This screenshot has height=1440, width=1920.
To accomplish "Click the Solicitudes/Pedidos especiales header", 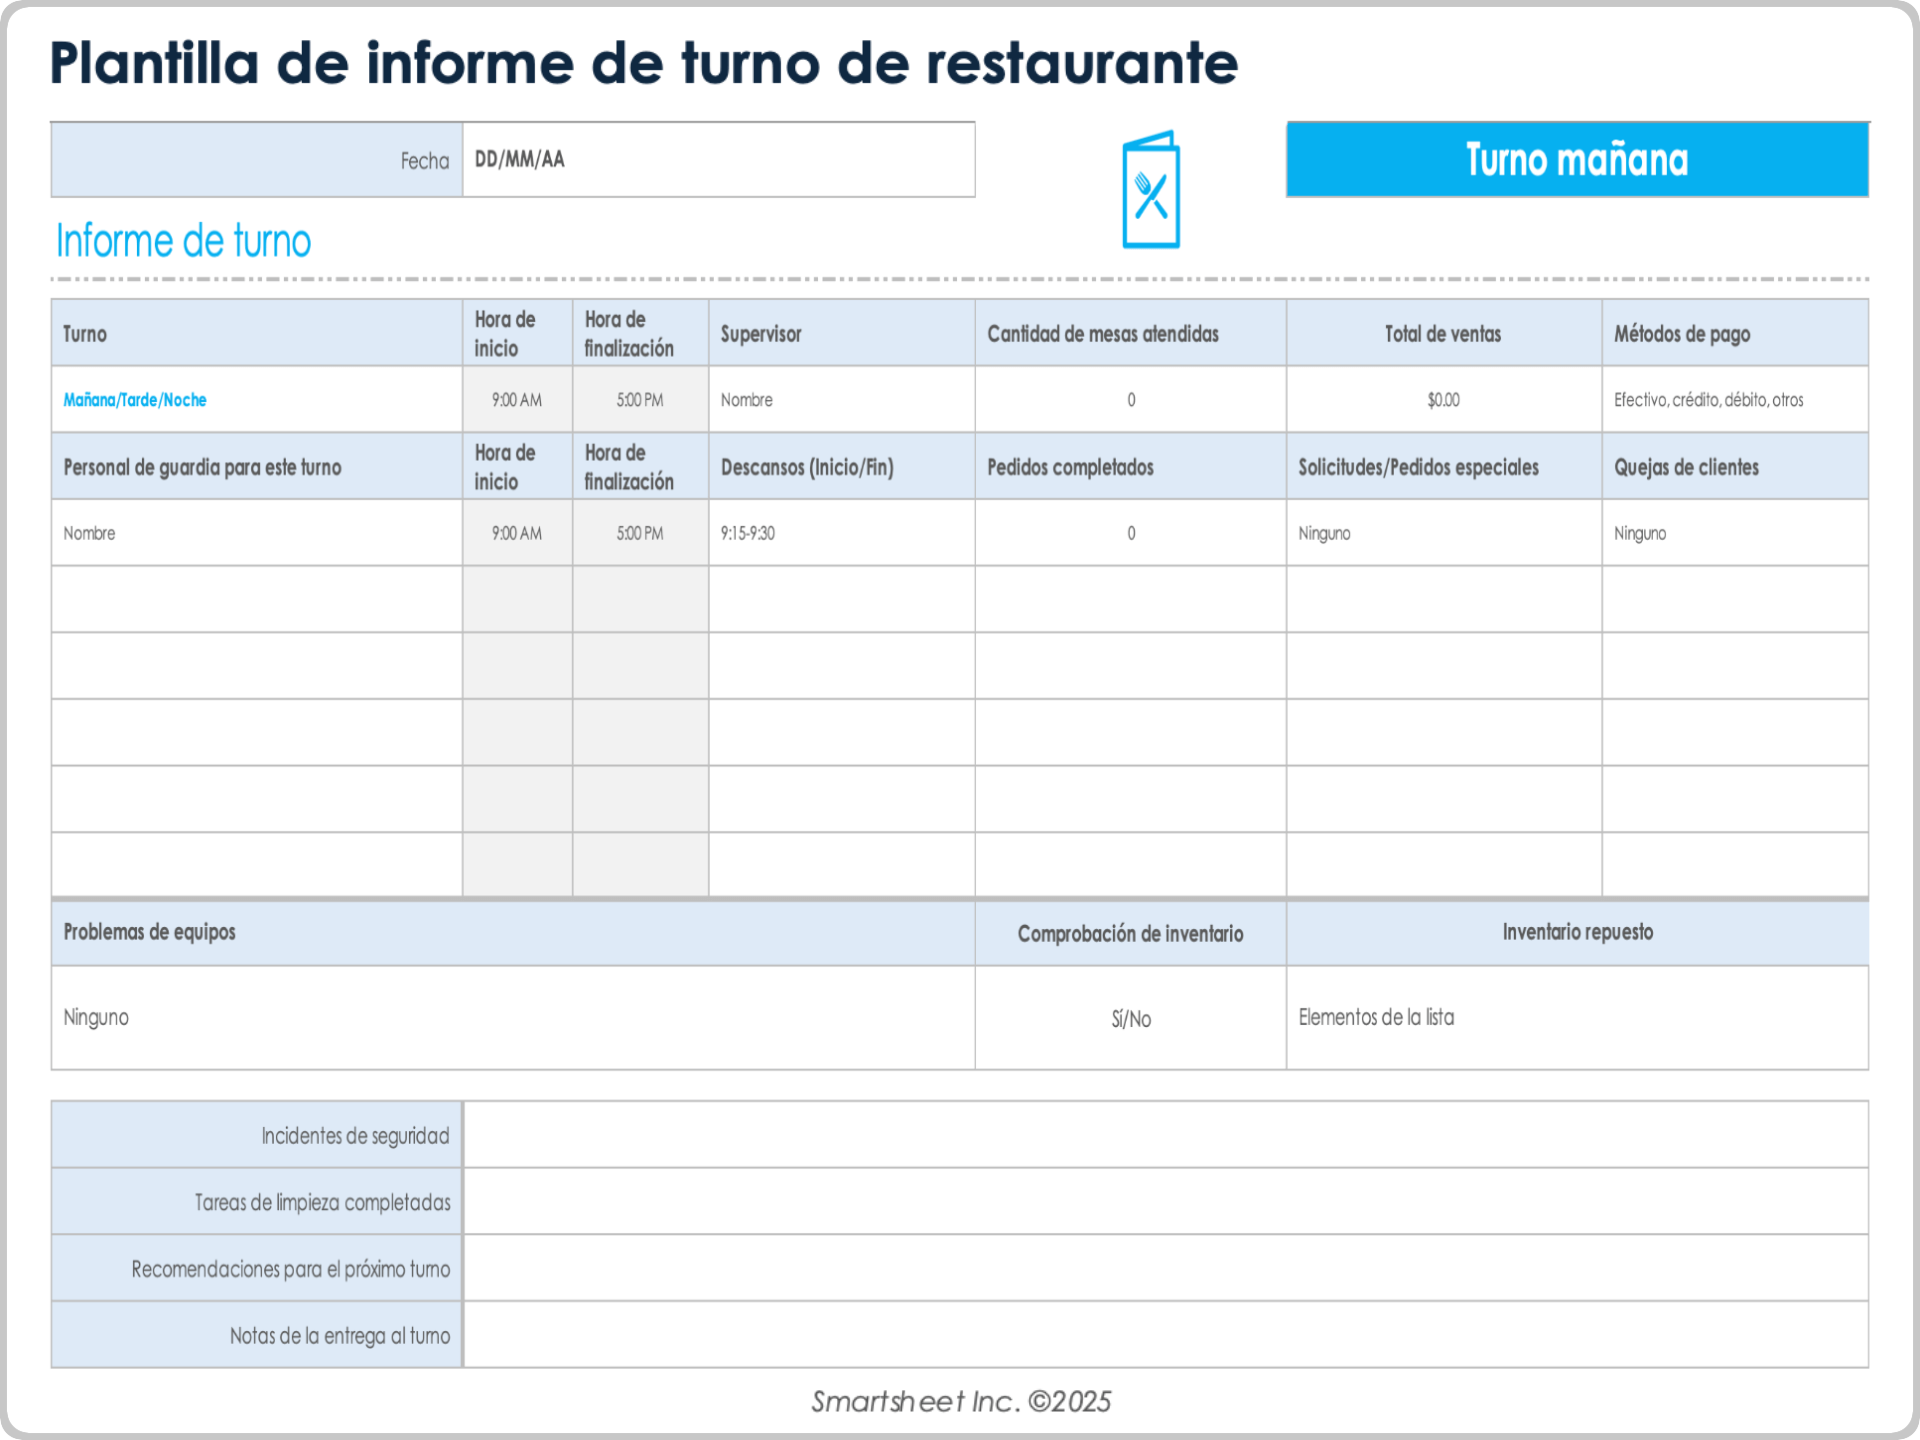I will click(1444, 467).
